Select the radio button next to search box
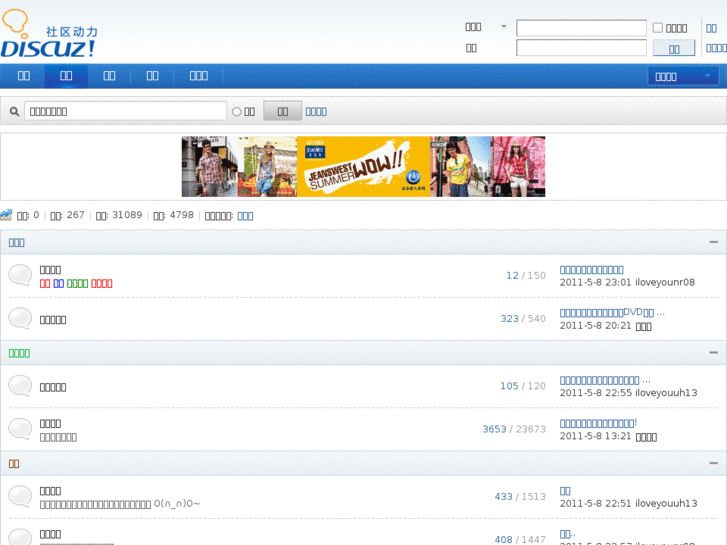 click(236, 112)
